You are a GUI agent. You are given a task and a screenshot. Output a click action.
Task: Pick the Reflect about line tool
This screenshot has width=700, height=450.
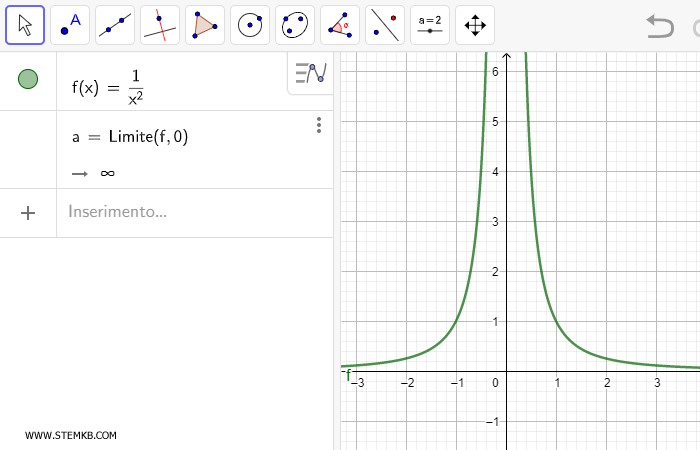[x=385, y=25]
